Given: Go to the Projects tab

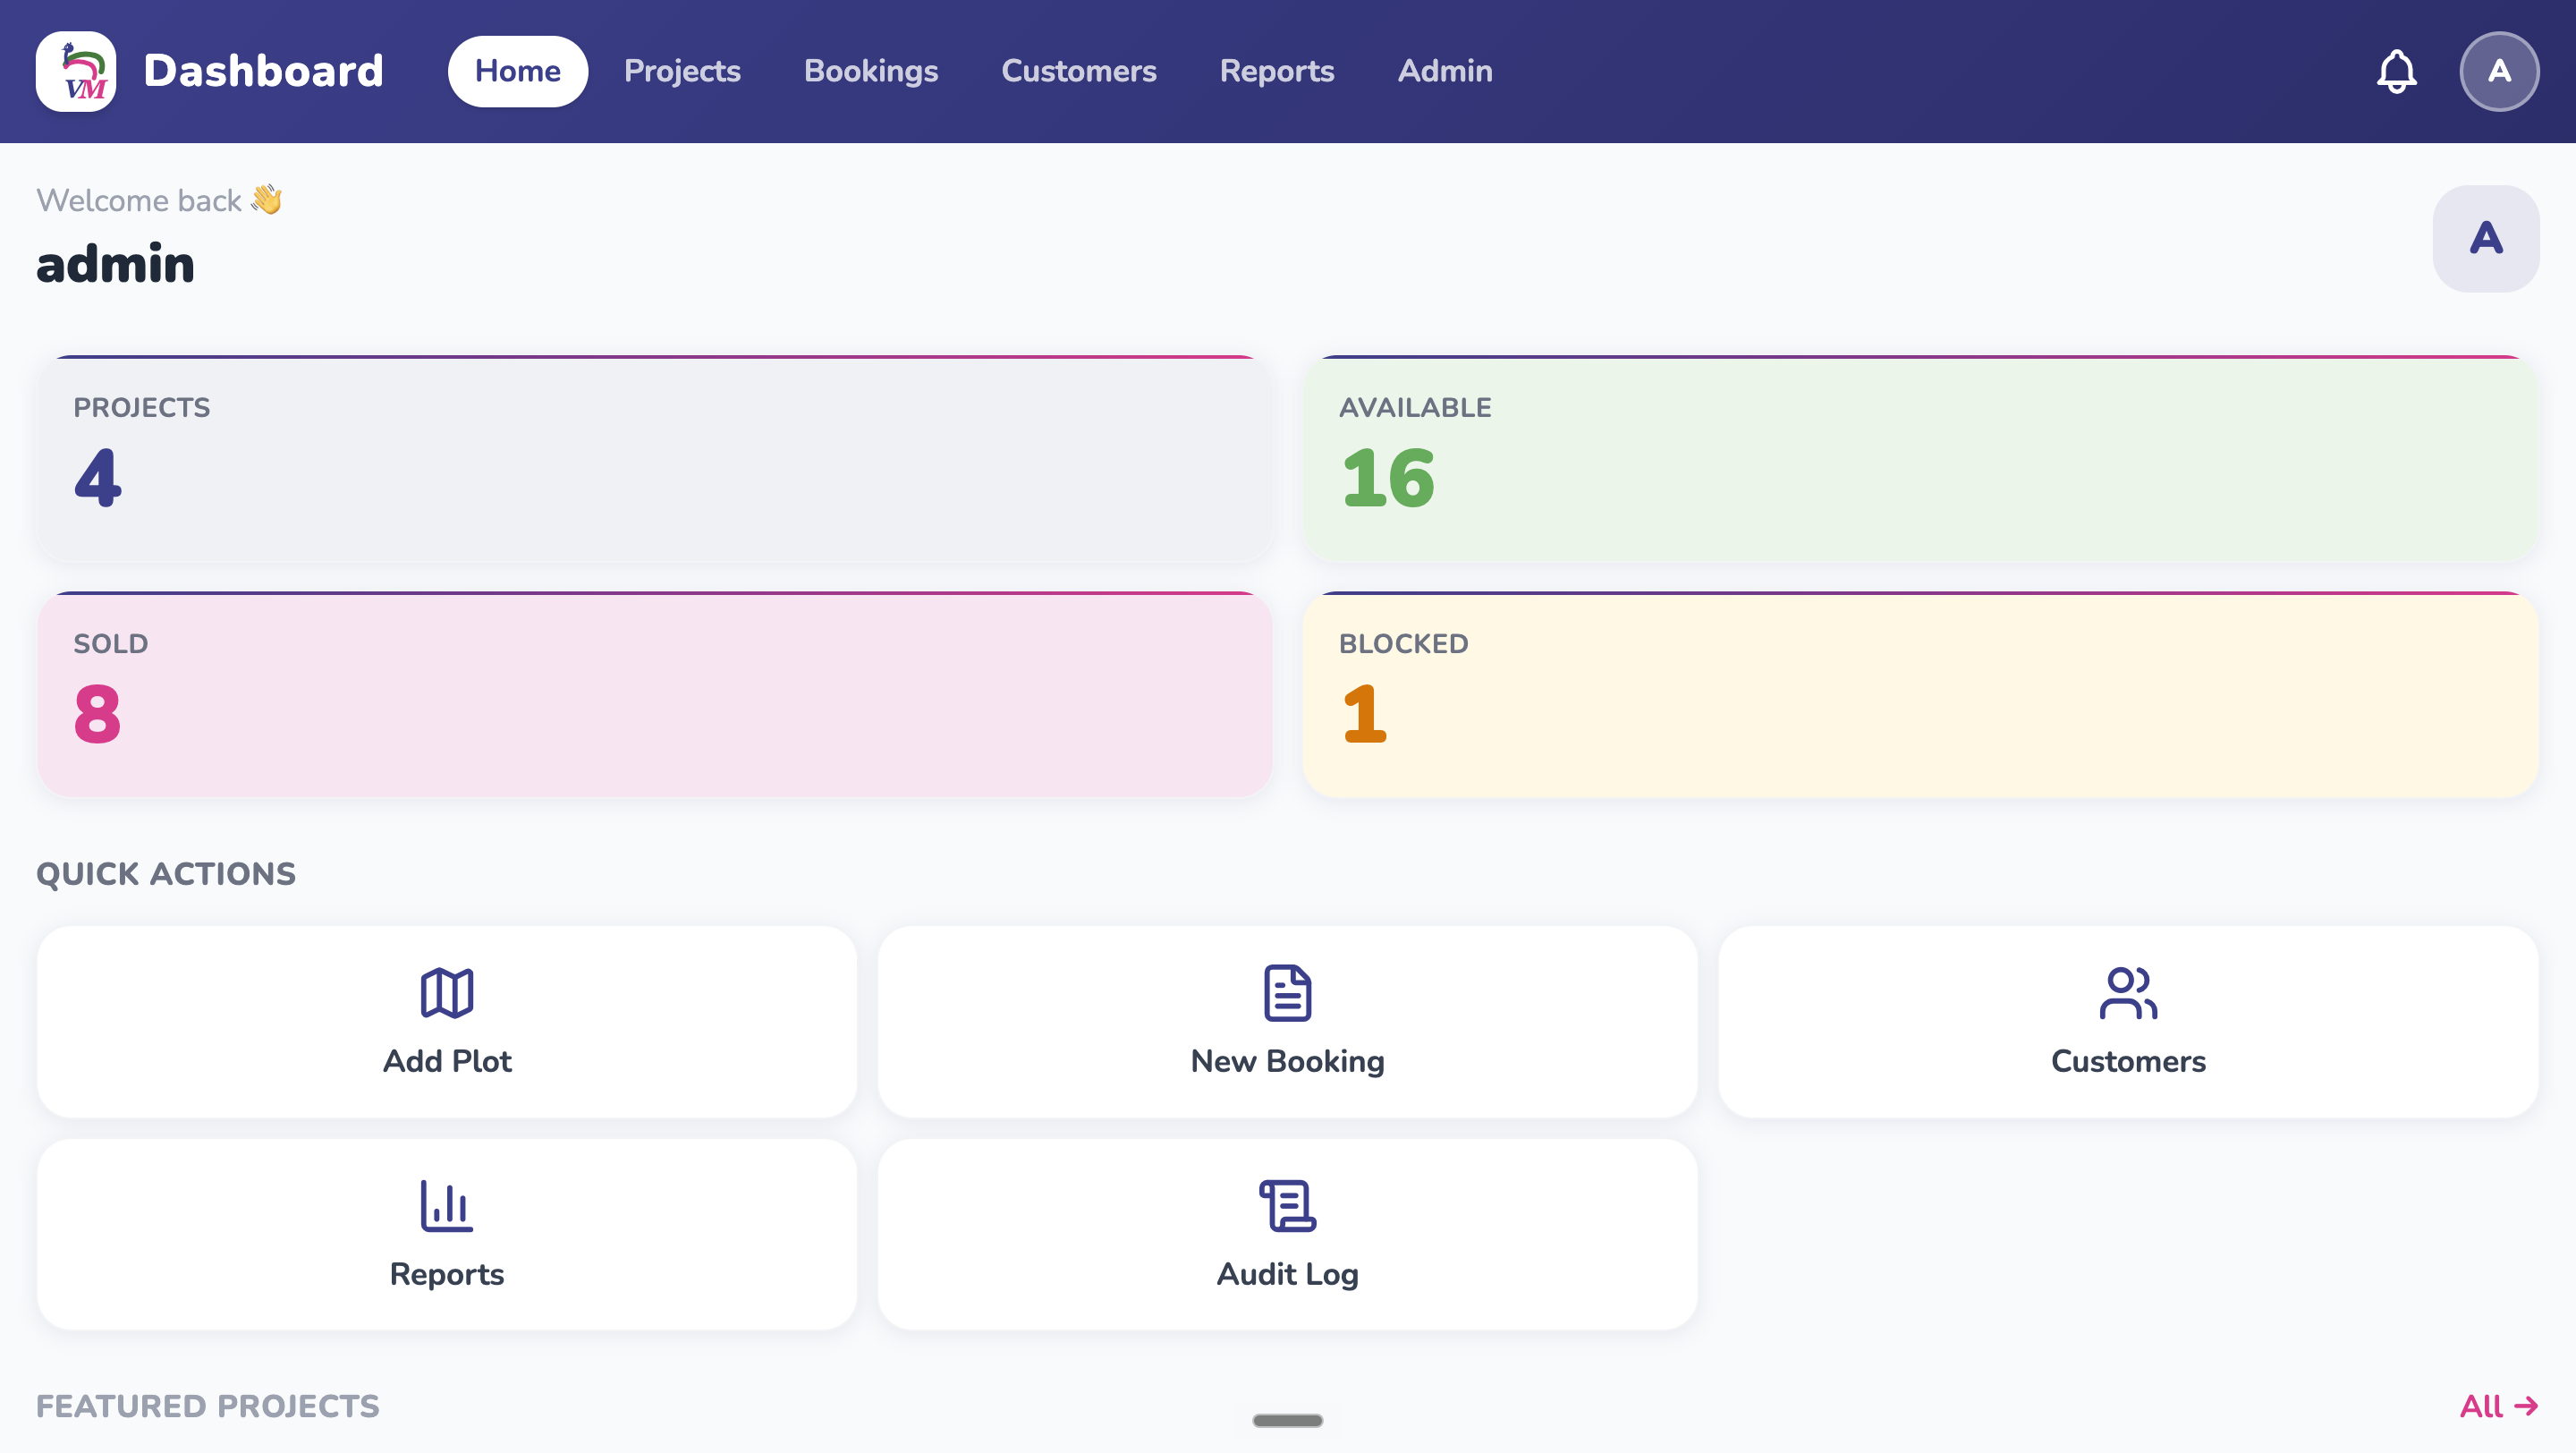Looking at the screenshot, I should pos(682,71).
